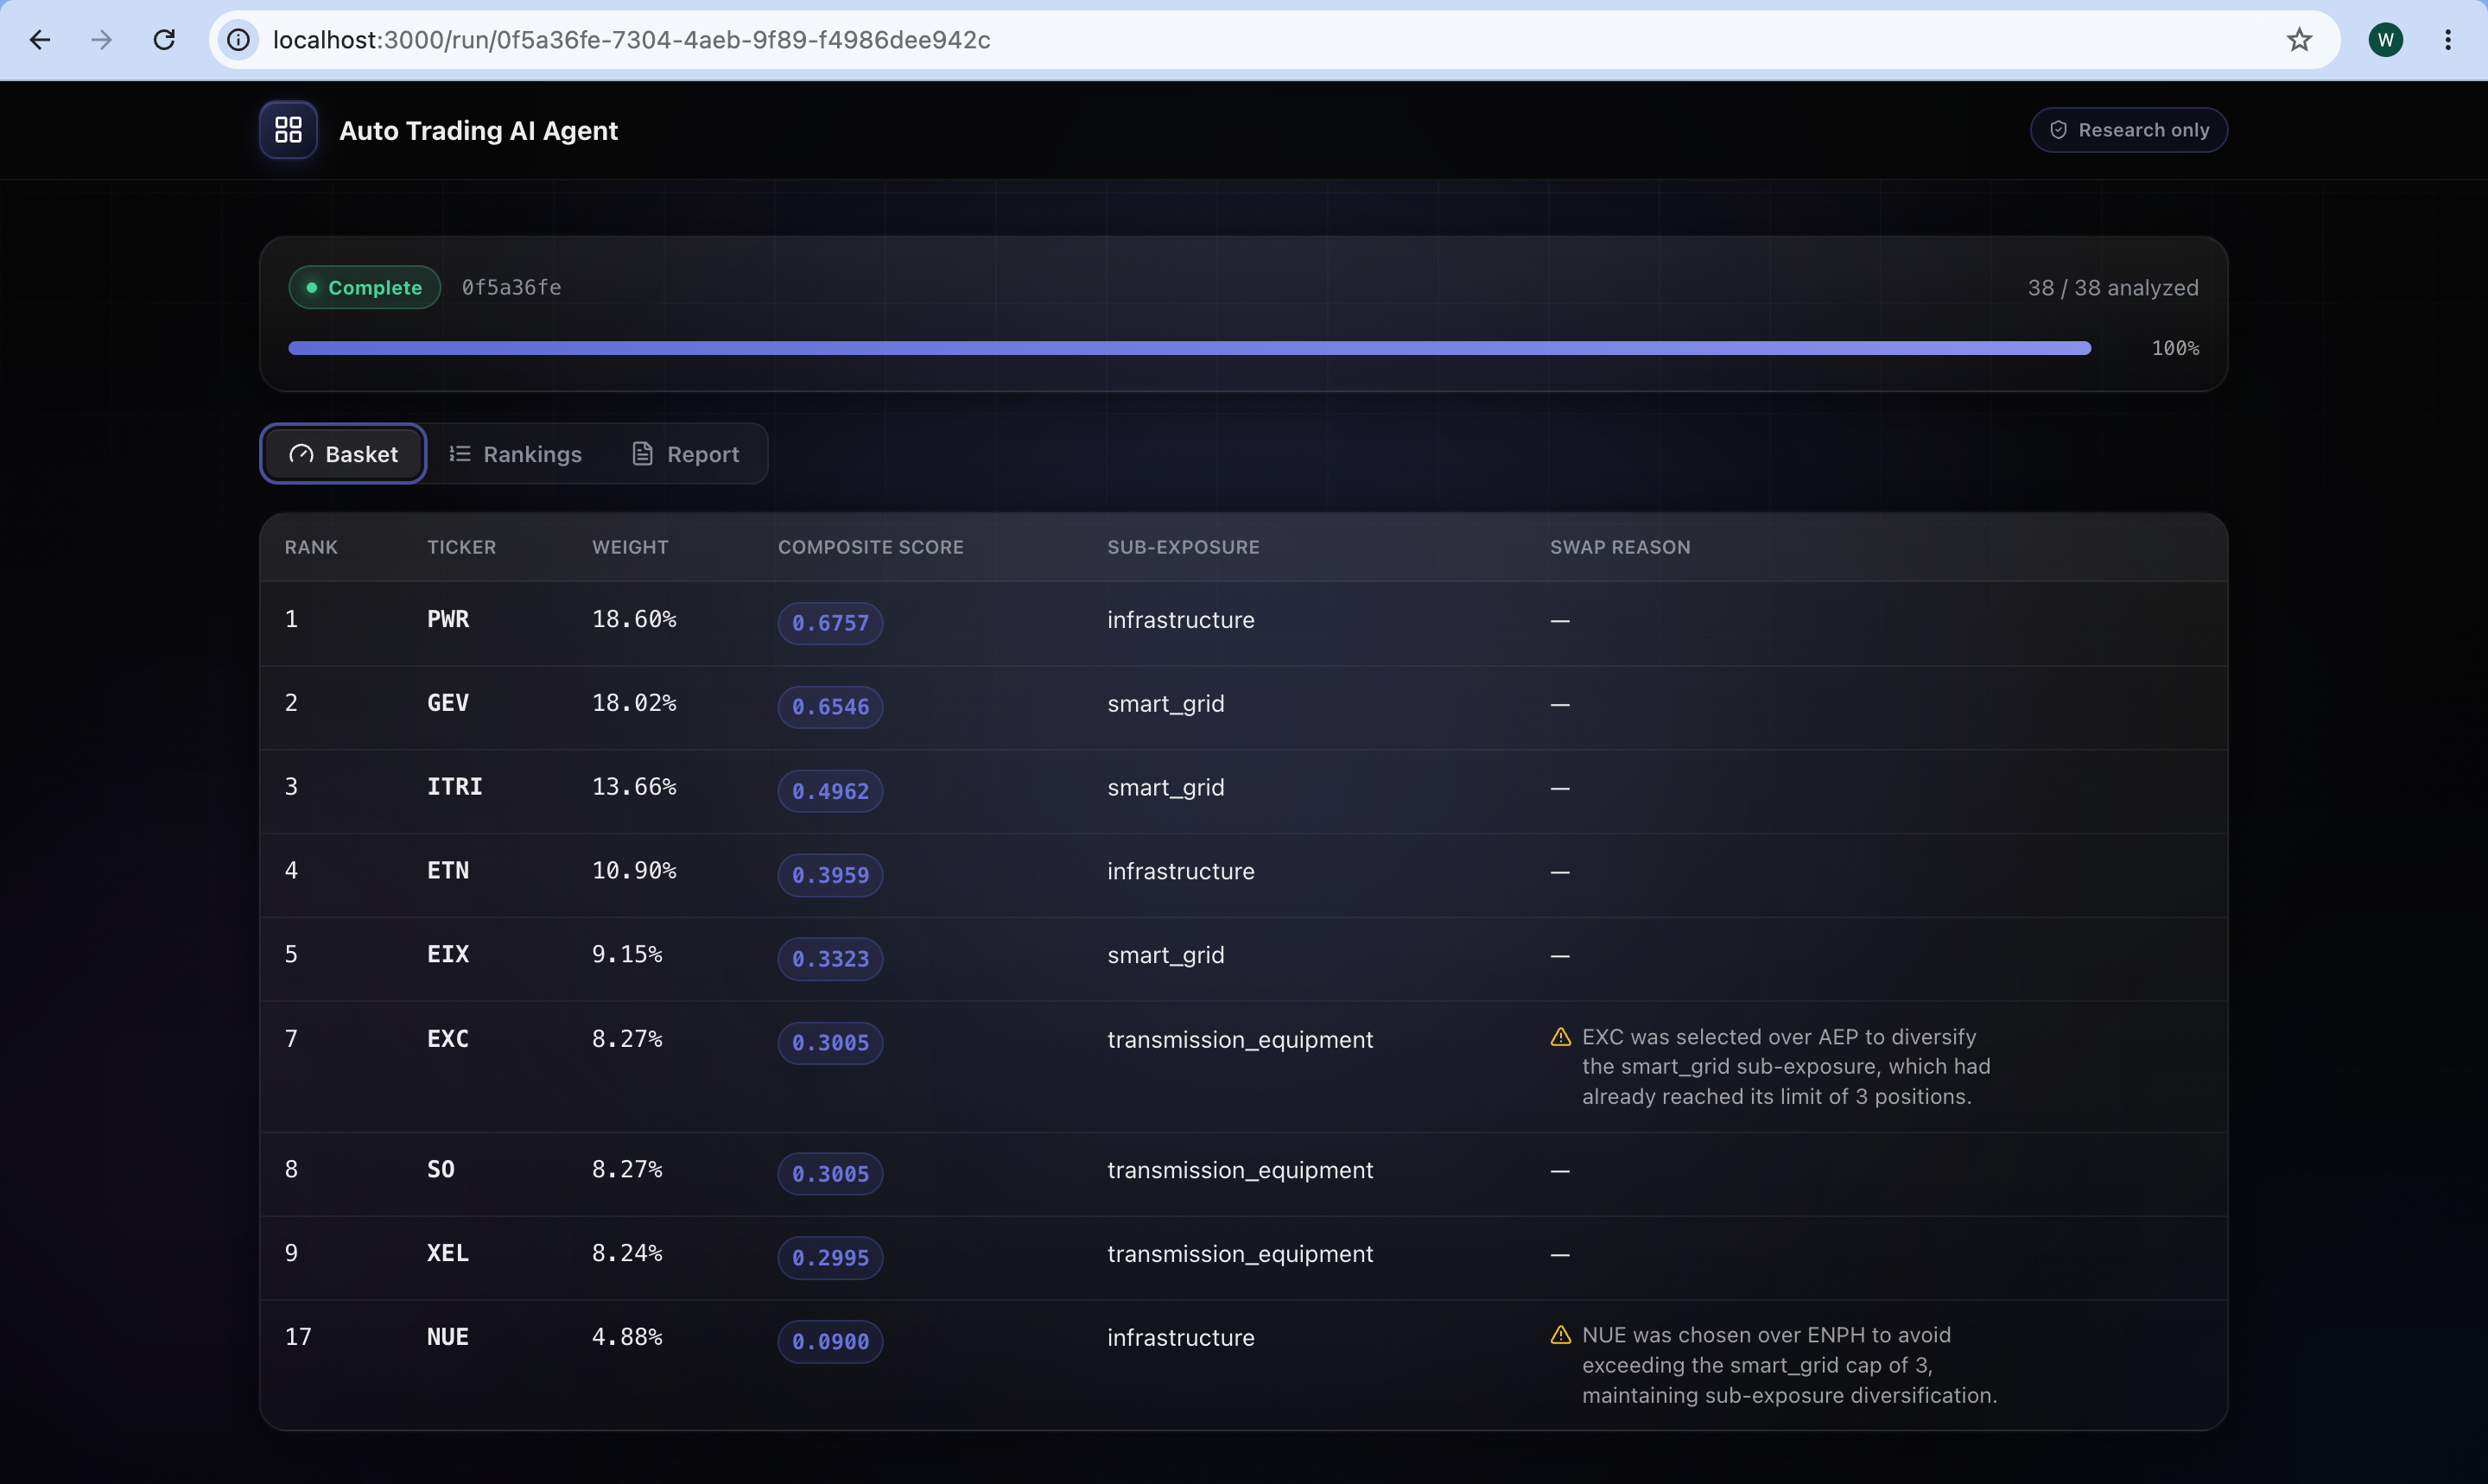The image size is (2488, 1484).
Task: Click composite score 0.4962
Action: click(830, 791)
